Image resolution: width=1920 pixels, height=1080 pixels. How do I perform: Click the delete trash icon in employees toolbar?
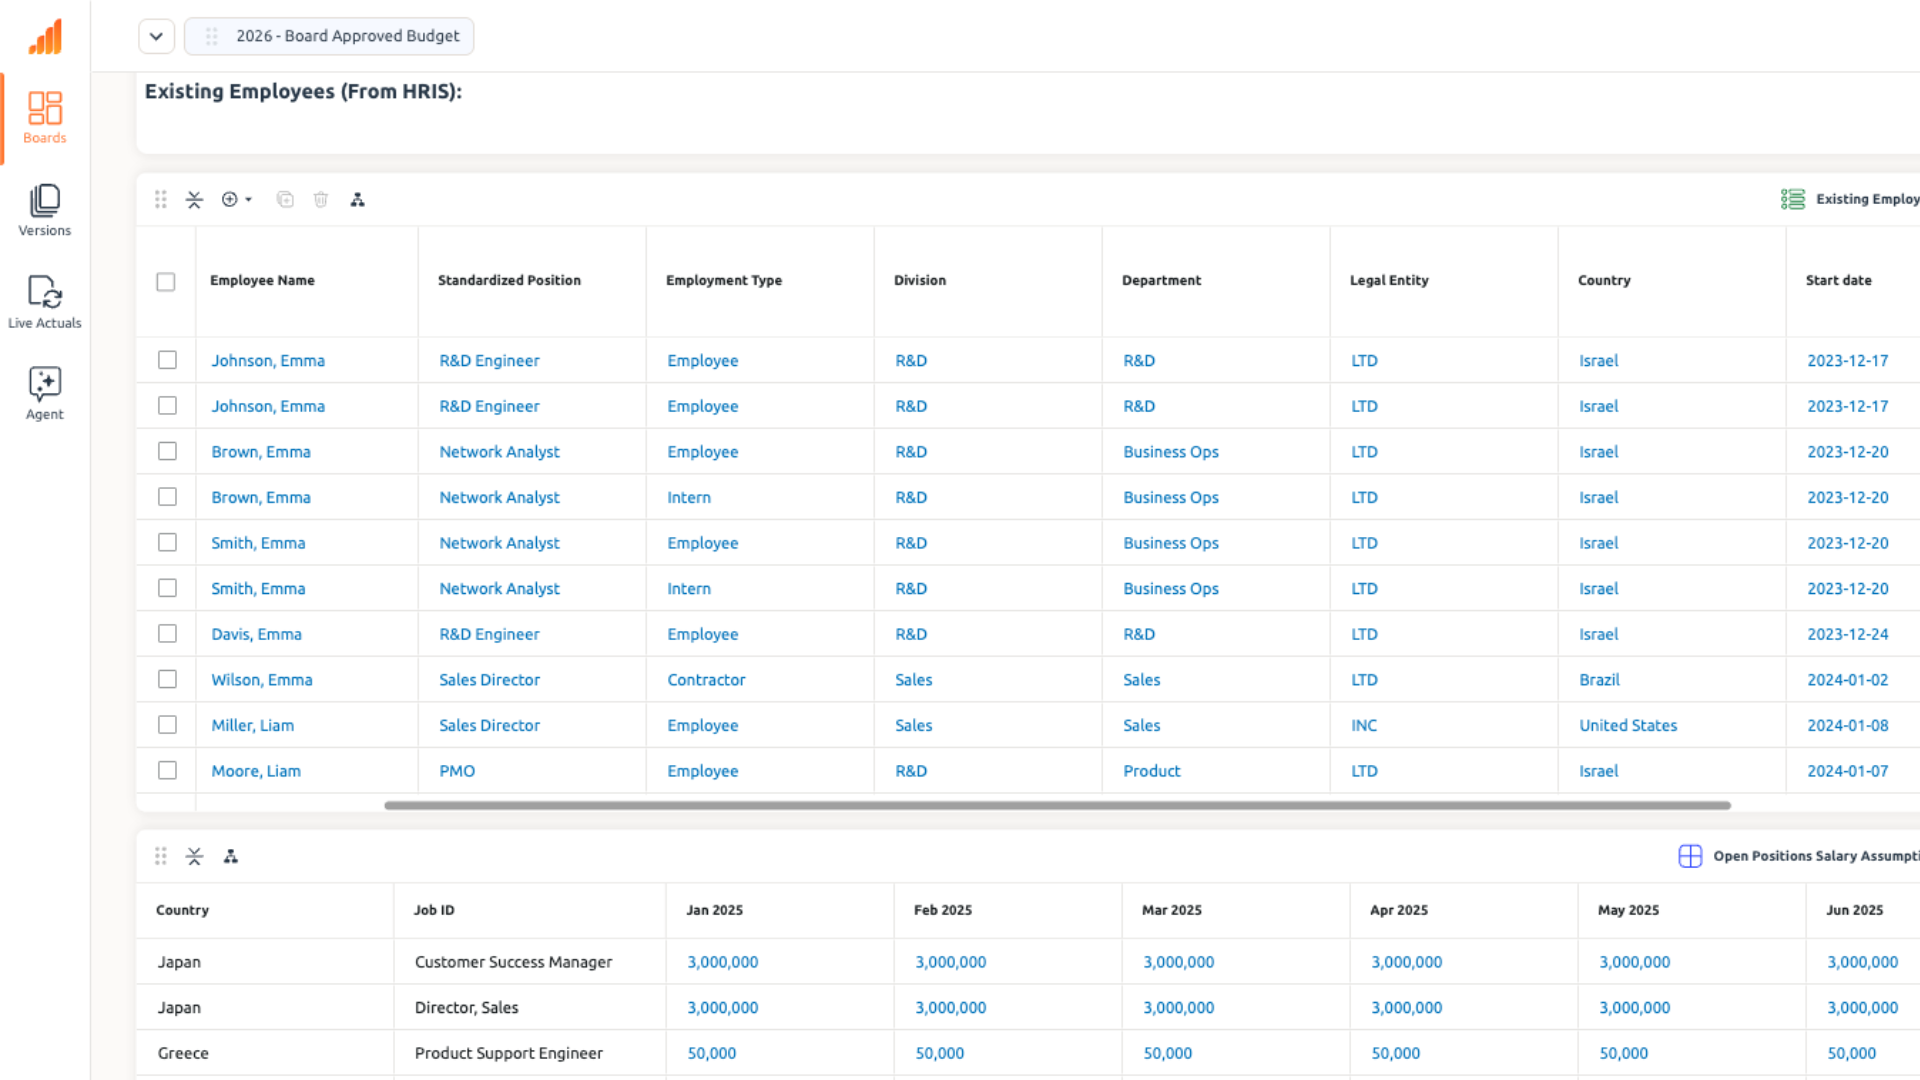(321, 200)
